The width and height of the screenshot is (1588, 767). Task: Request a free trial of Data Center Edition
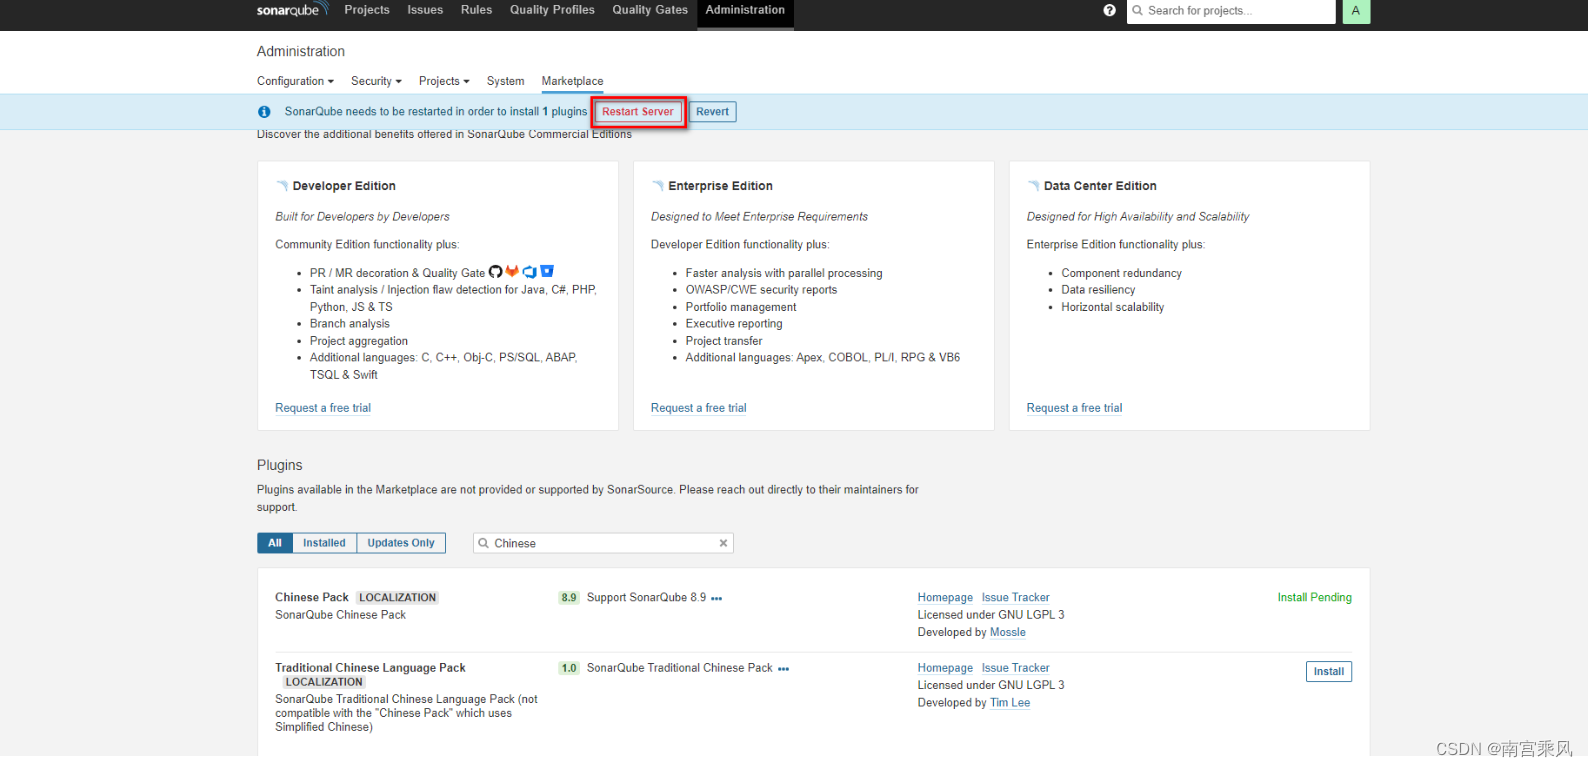click(1074, 408)
